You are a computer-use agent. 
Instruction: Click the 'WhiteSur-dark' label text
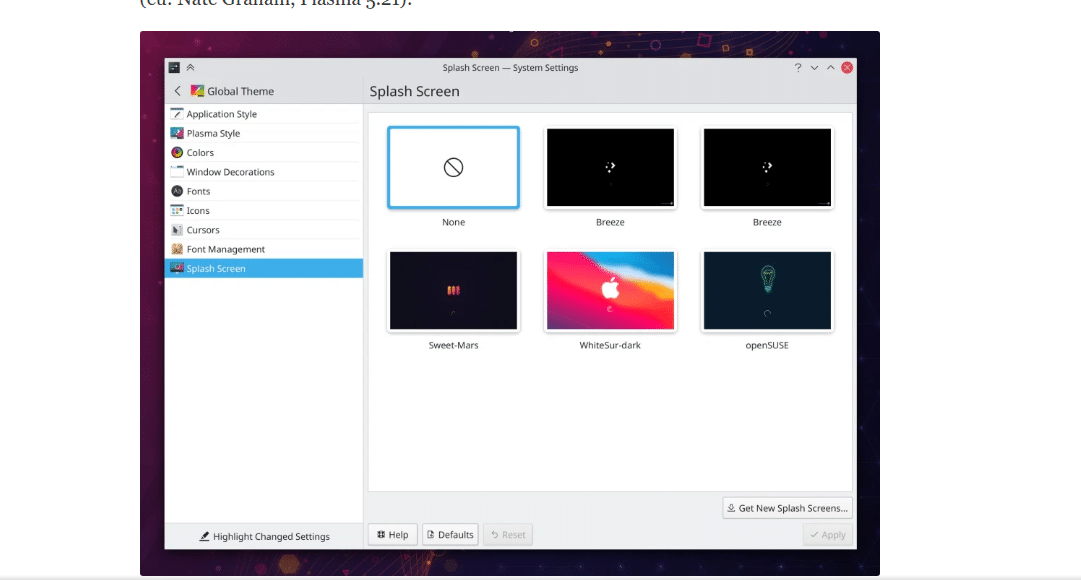click(x=610, y=346)
